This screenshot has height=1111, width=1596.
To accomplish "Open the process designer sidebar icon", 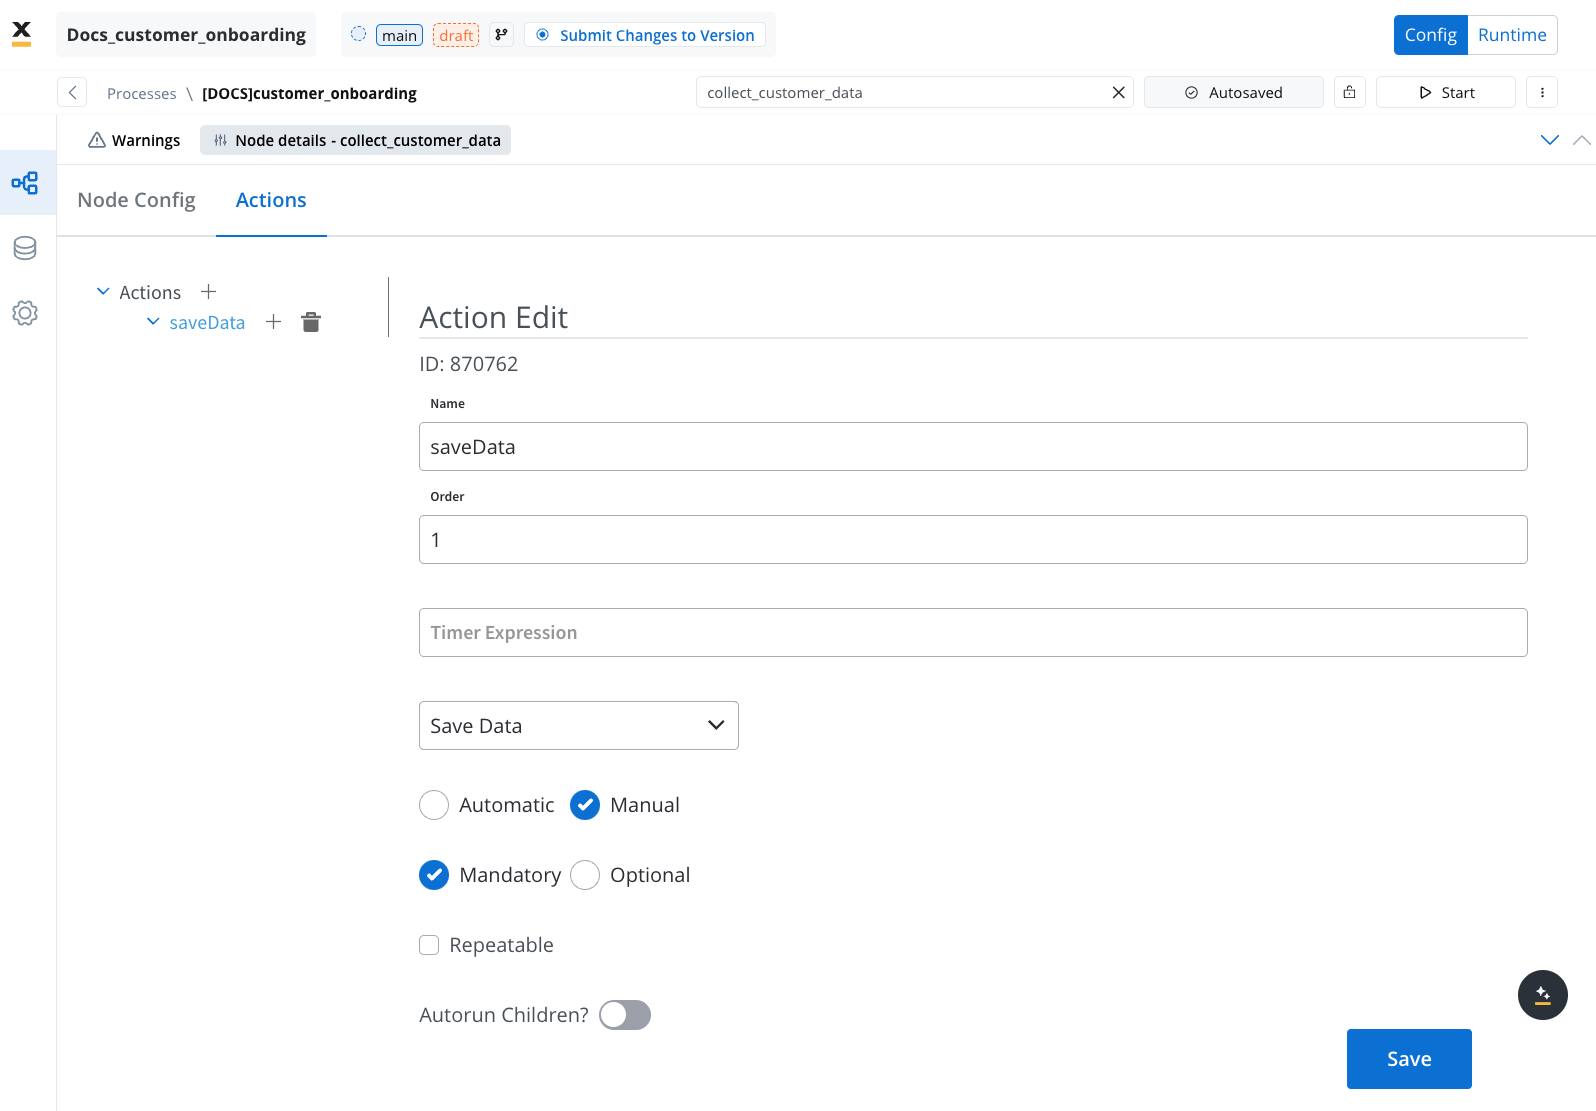I will point(25,183).
